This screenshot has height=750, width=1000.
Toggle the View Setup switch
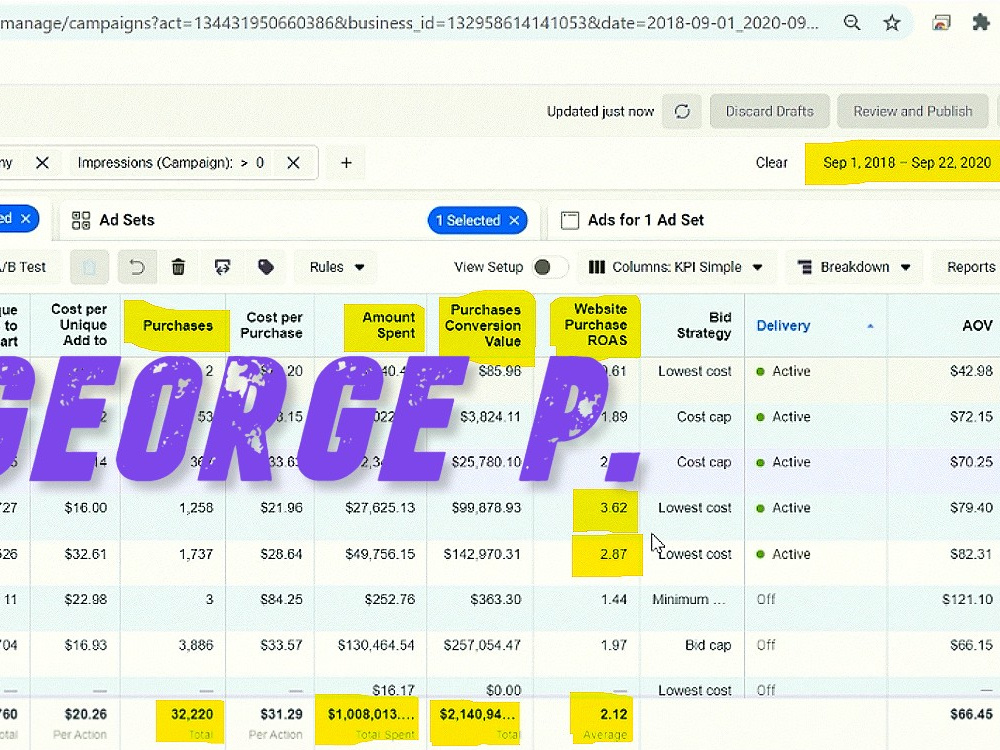pyautogui.click(x=551, y=267)
